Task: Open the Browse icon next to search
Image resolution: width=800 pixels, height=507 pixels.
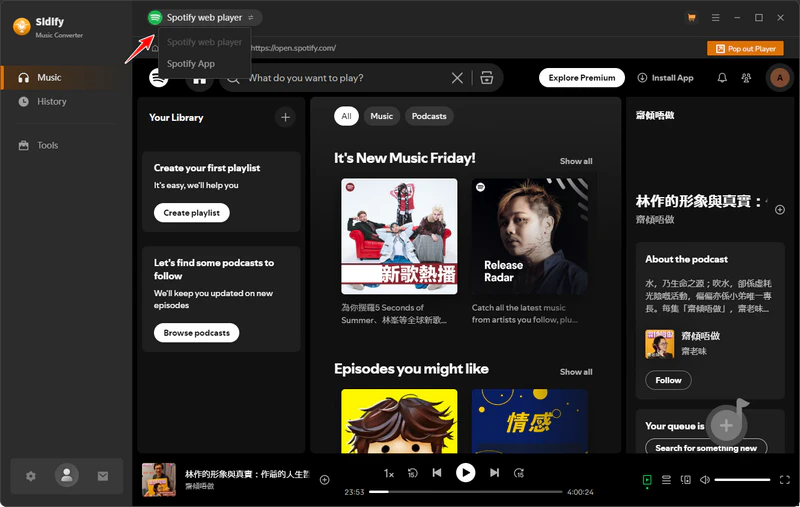Action: point(487,78)
